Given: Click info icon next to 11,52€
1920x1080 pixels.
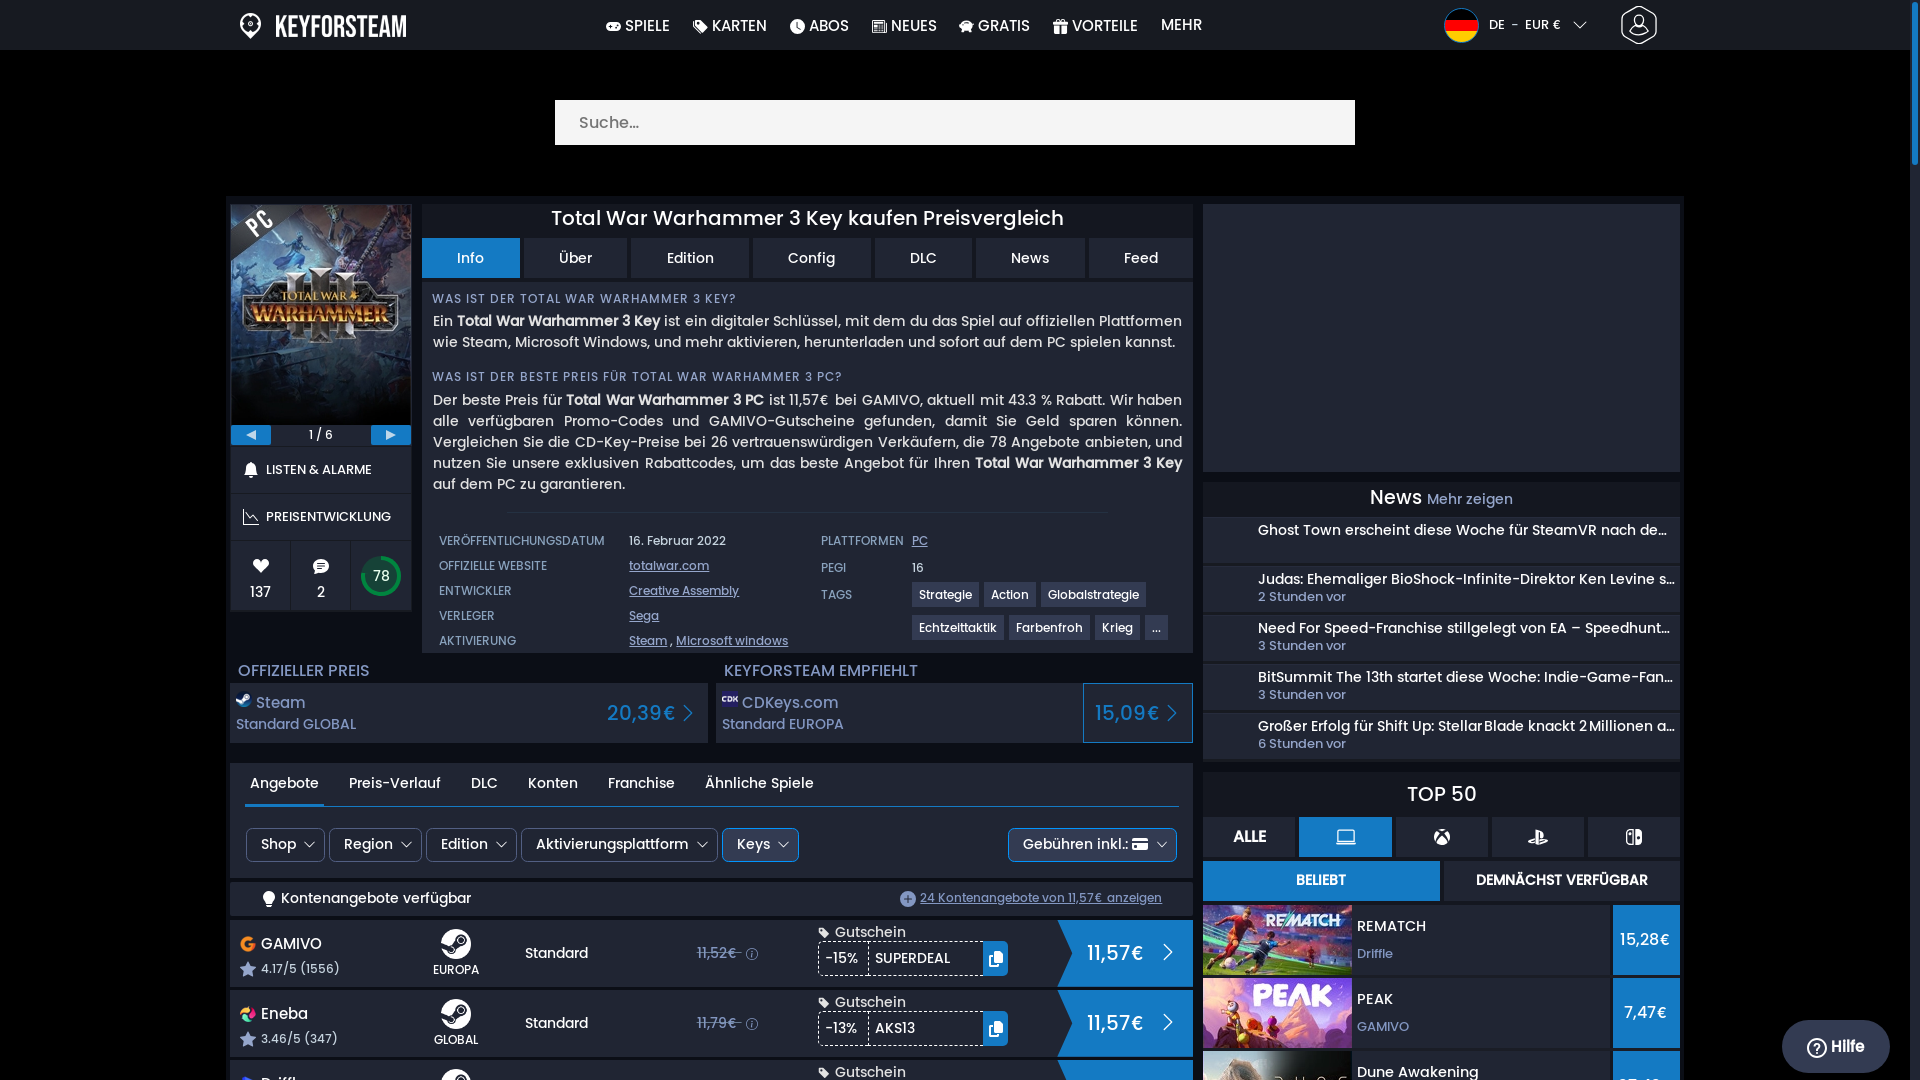Looking at the screenshot, I should click(x=752, y=954).
